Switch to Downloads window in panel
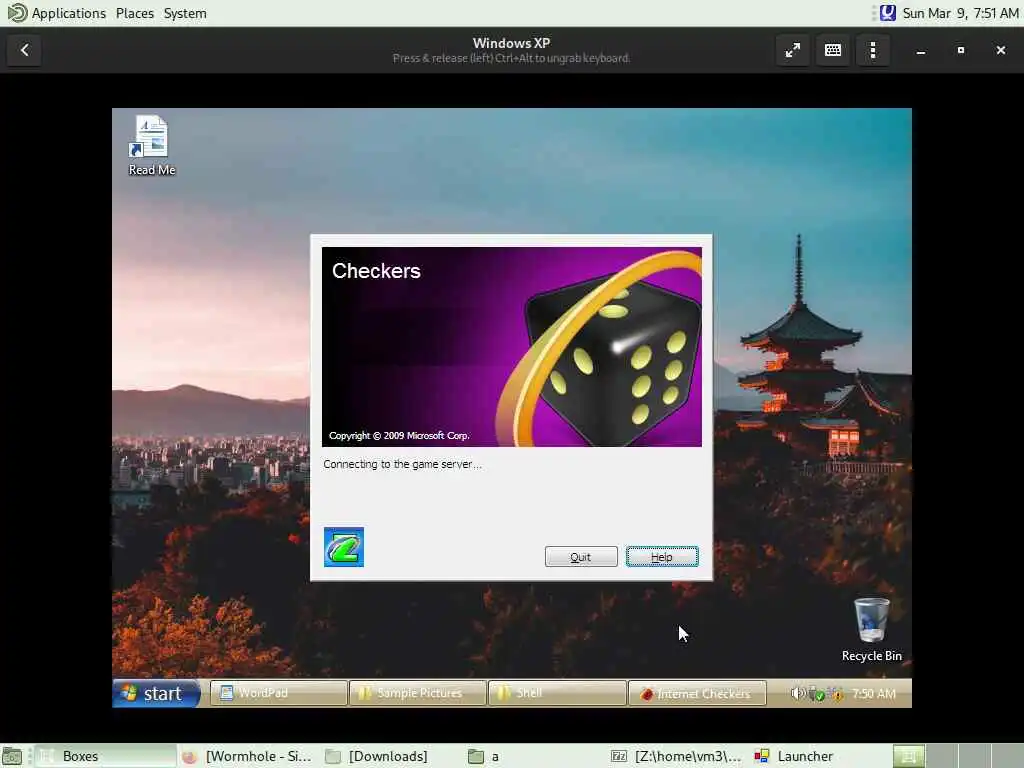Viewport: 1024px width, 768px height. click(x=392, y=756)
